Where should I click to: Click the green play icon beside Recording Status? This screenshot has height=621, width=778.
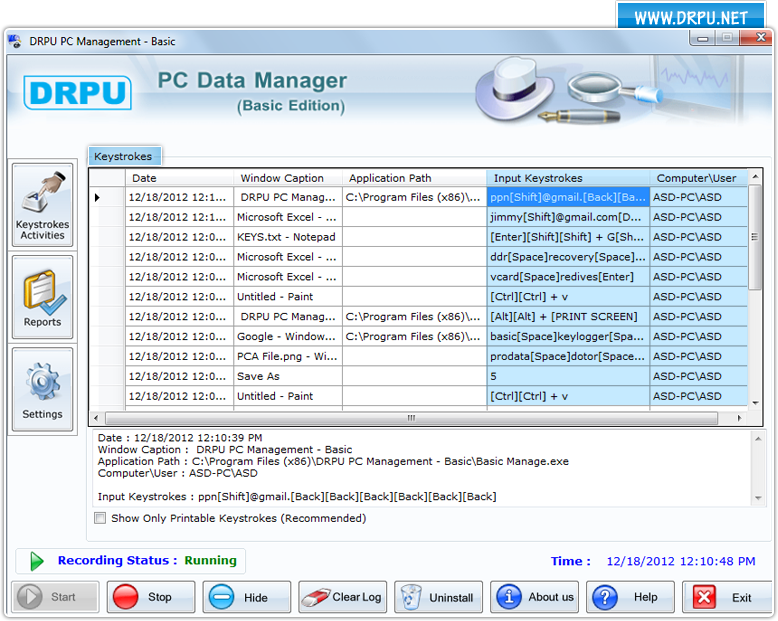[x=37, y=561]
